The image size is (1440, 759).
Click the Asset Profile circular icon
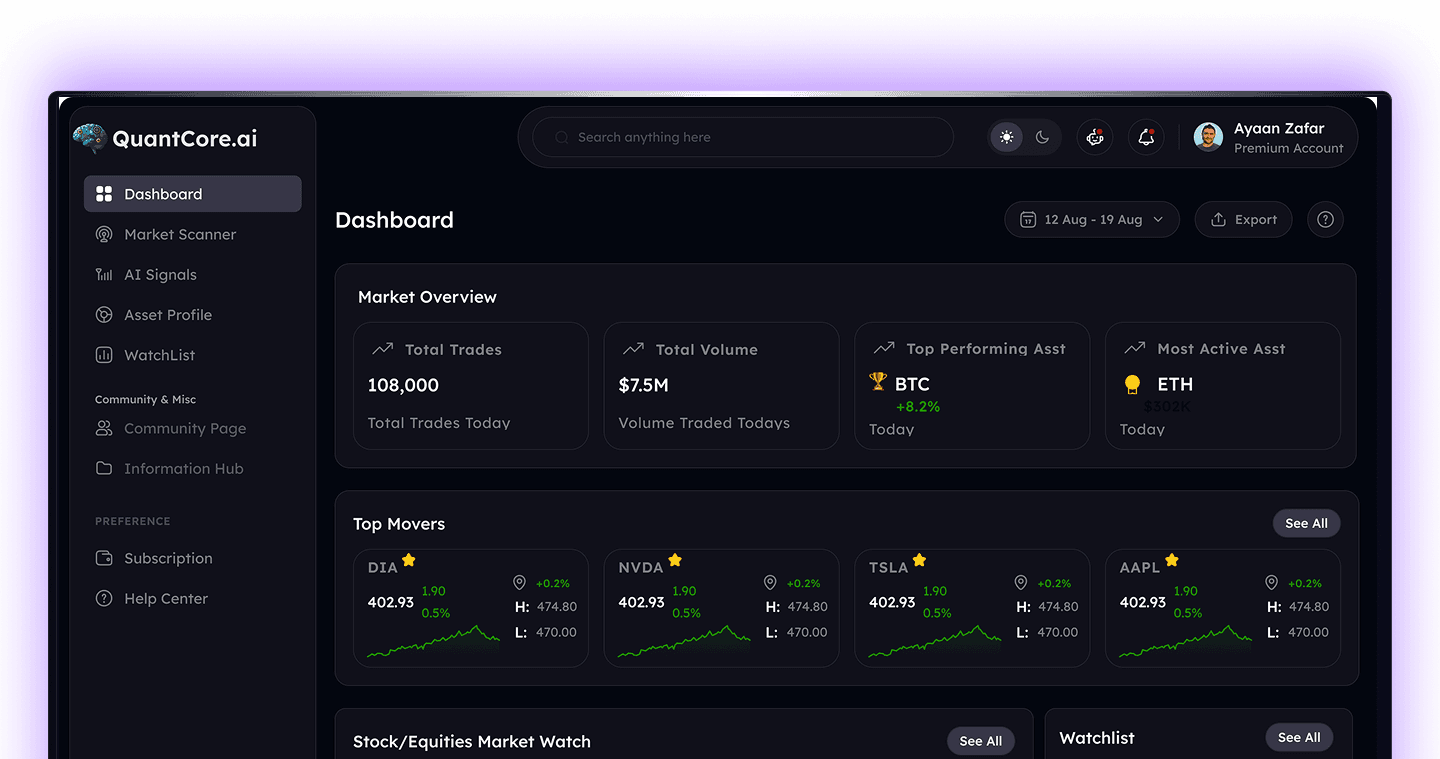coord(104,315)
